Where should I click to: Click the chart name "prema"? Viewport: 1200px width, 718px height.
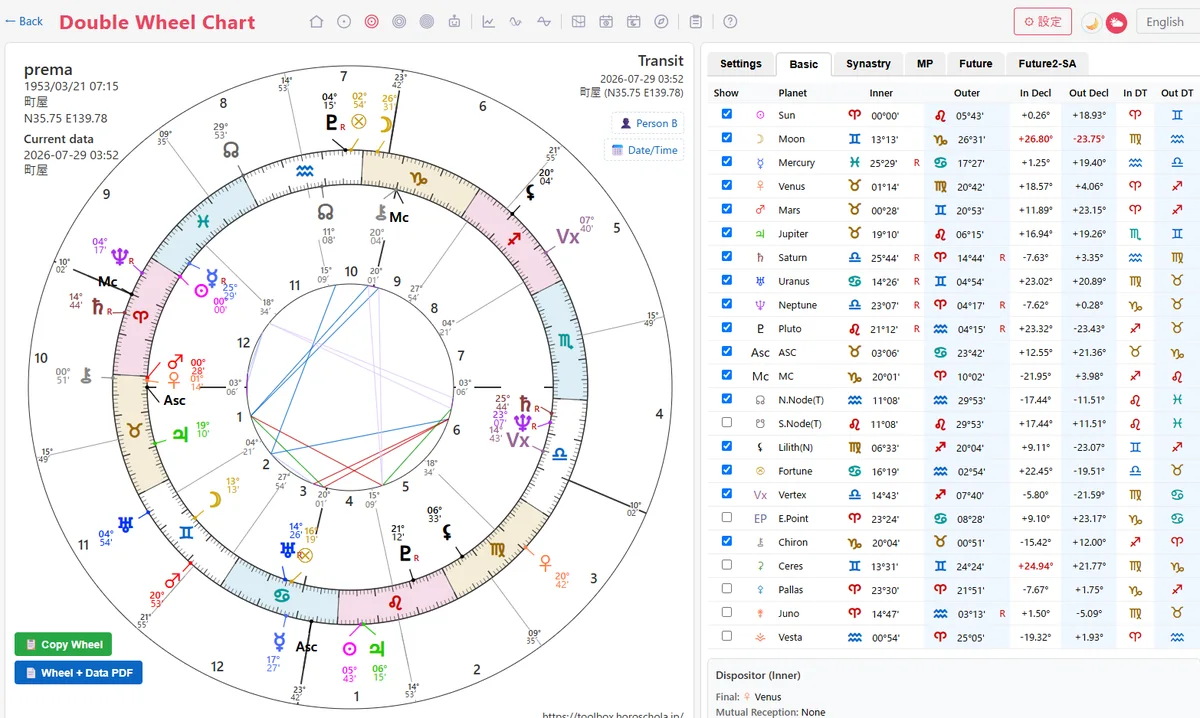pyautogui.click(x=48, y=70)
